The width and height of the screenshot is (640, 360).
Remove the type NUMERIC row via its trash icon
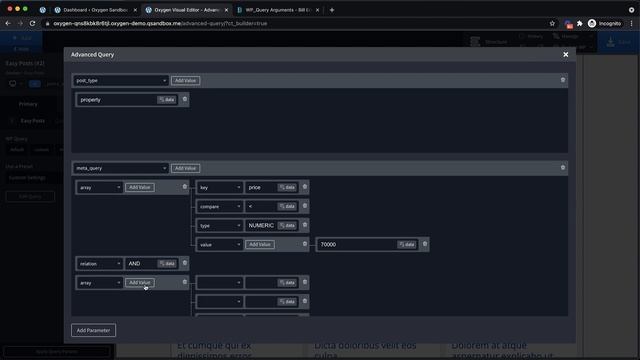(304, 225)
